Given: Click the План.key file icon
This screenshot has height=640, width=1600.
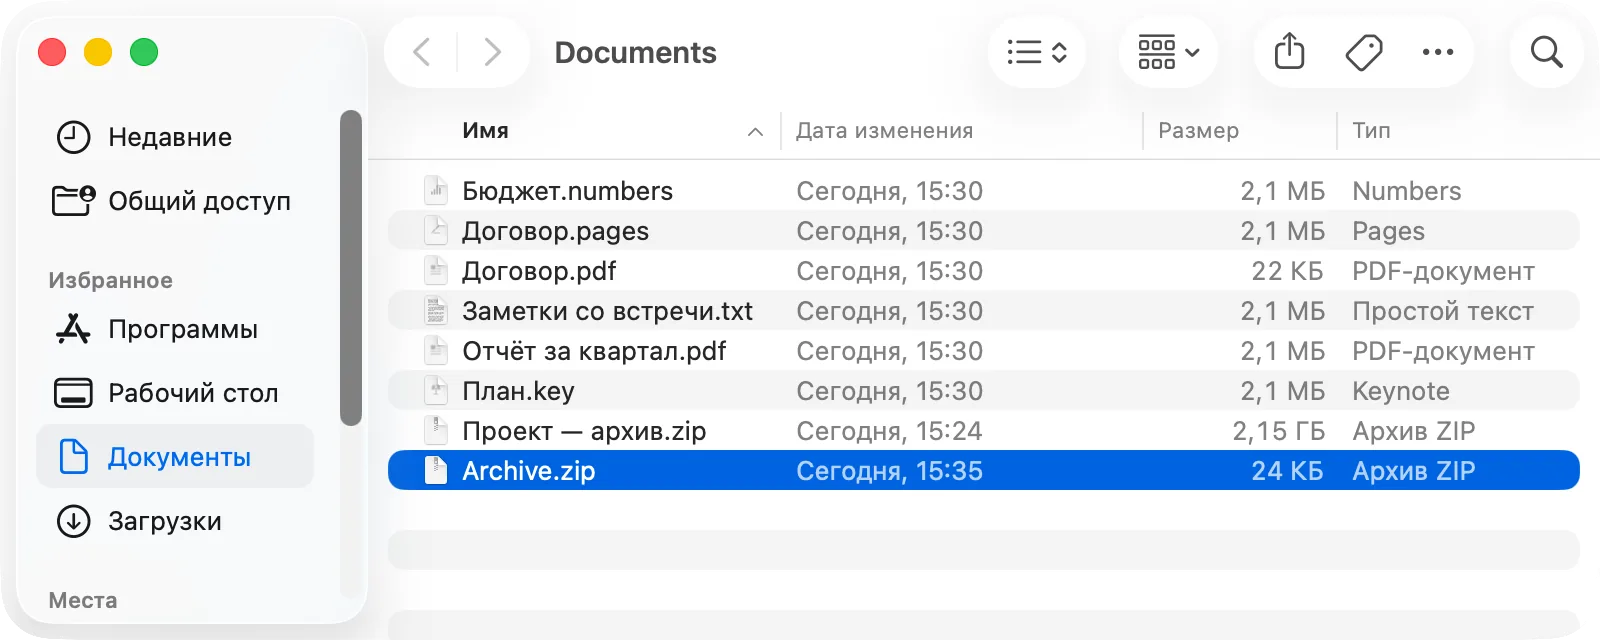Looking at the screenshot, I should click(x=436, y=390).
